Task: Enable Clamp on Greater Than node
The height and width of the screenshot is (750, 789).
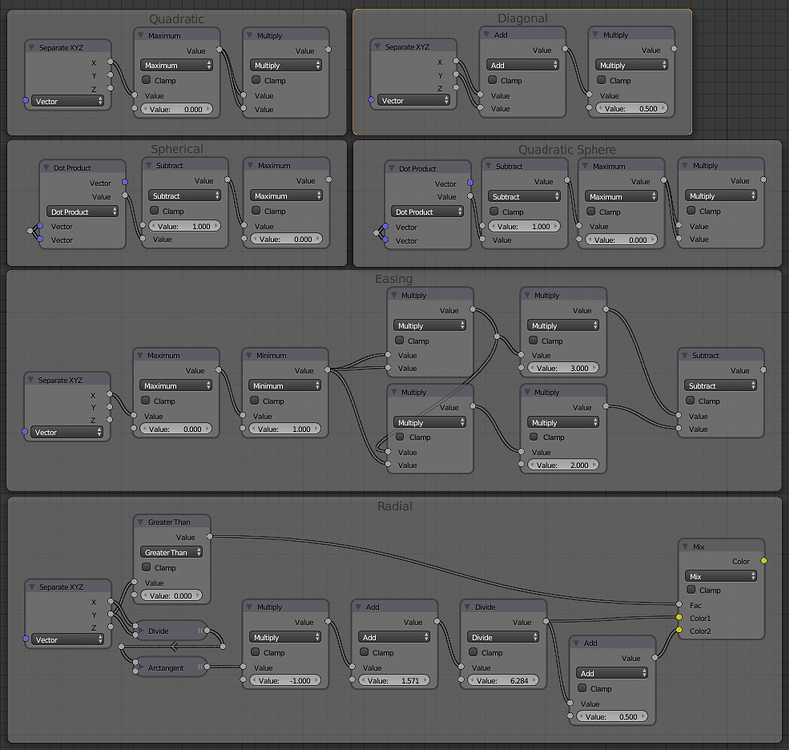Action: pyautogui.click(x=146, y=567)
